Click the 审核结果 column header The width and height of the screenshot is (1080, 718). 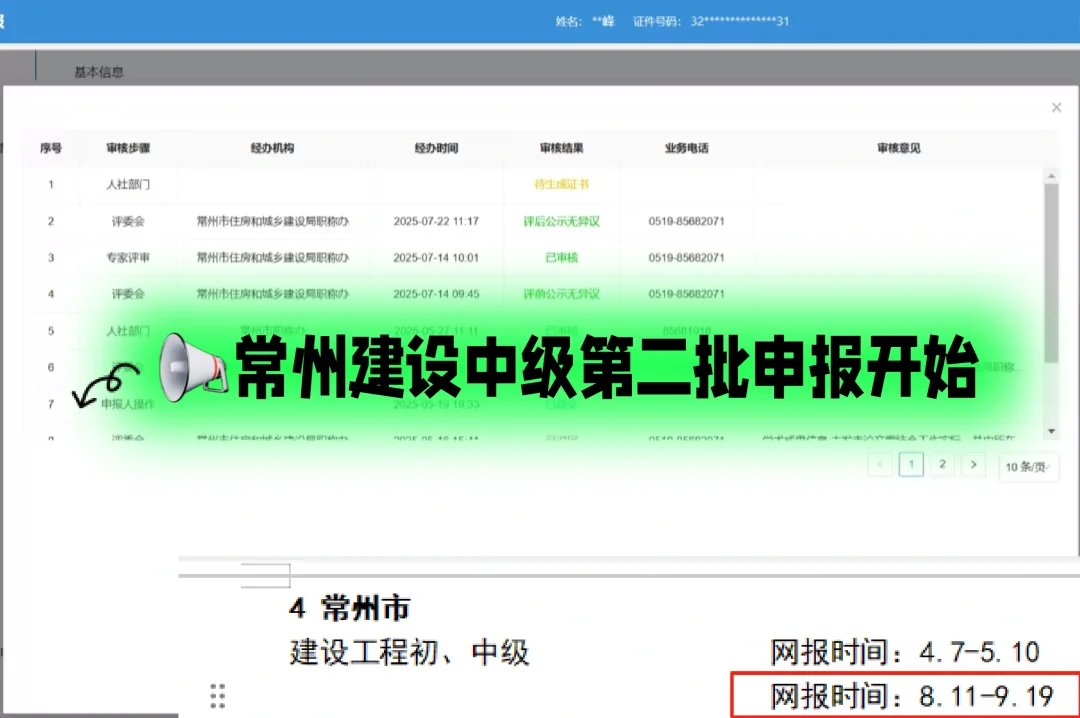[561, 148]
